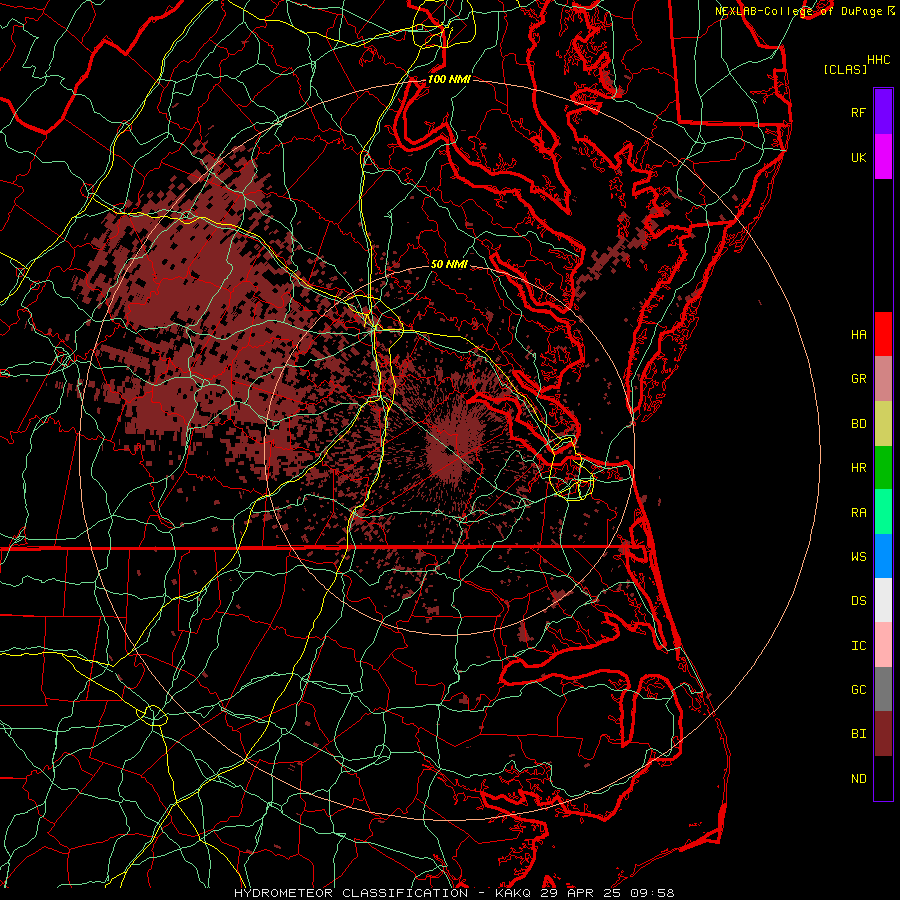Click the RF legend label
The width and height of the screenshot is (900, 900).
pyautogui.click(x=858, y=112)
